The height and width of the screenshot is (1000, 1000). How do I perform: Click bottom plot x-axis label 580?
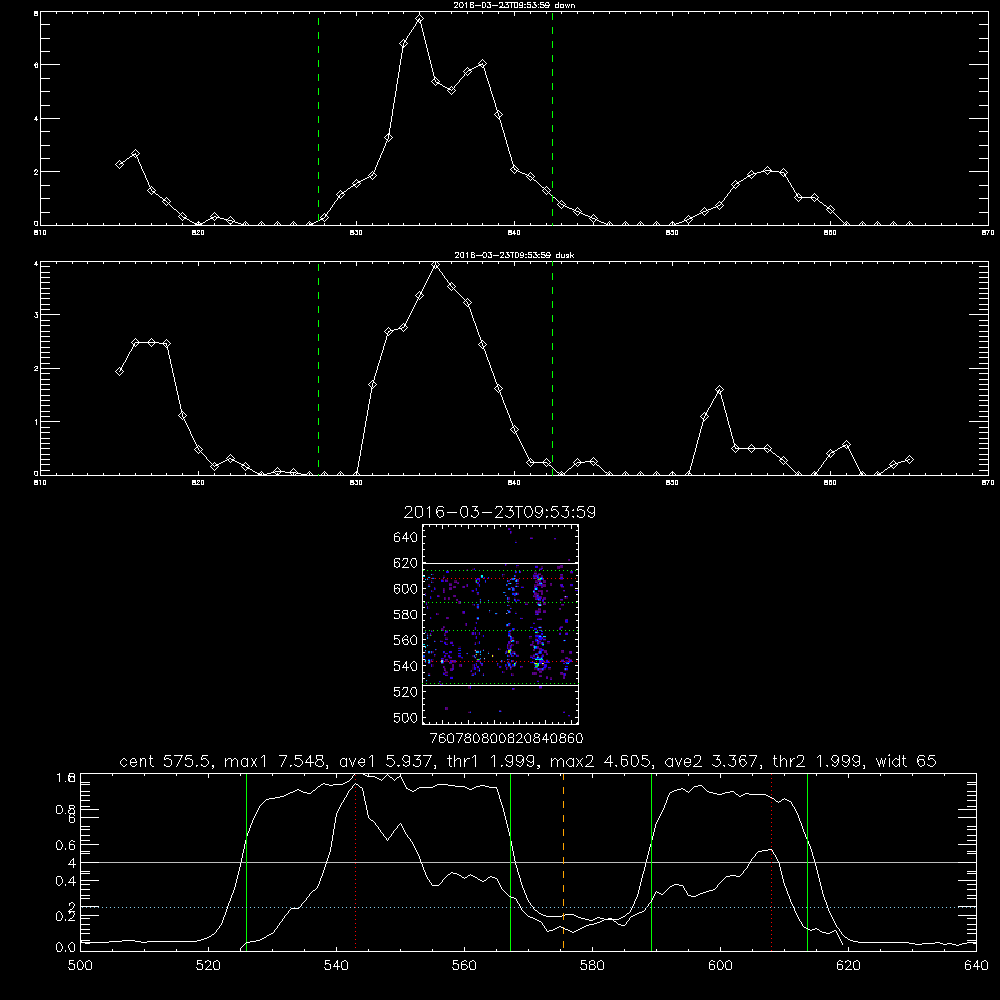click(x=592, y=966)
